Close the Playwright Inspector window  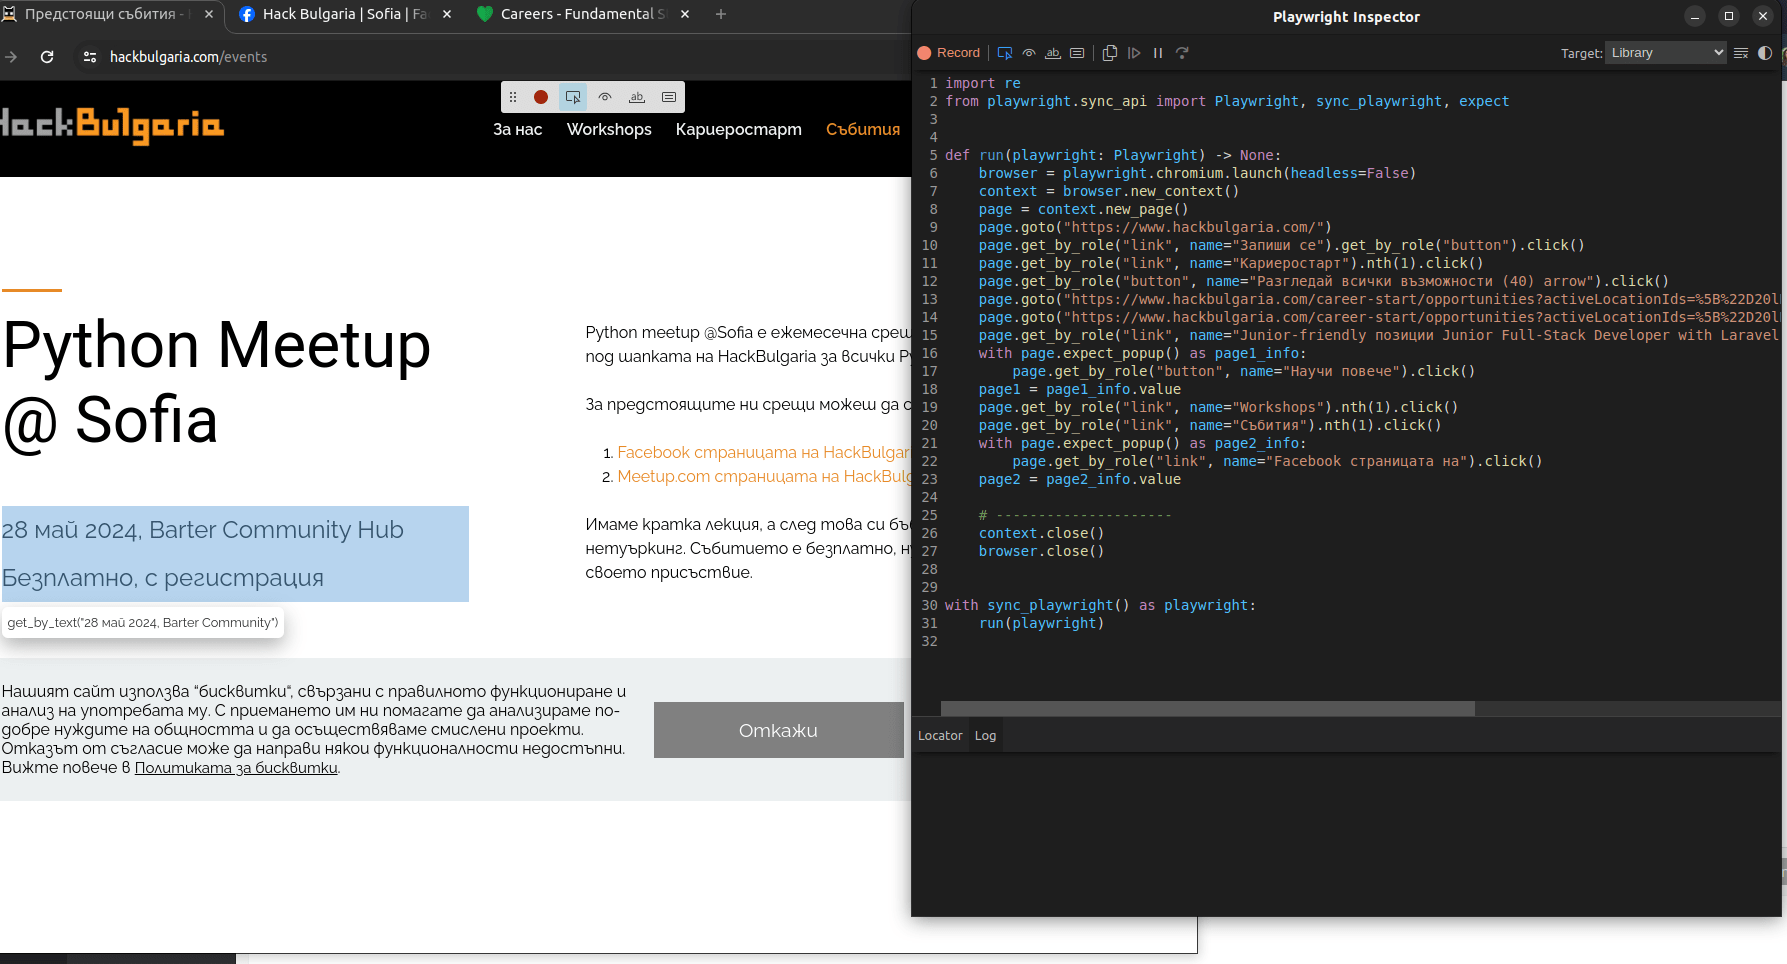pos(1763,16)
